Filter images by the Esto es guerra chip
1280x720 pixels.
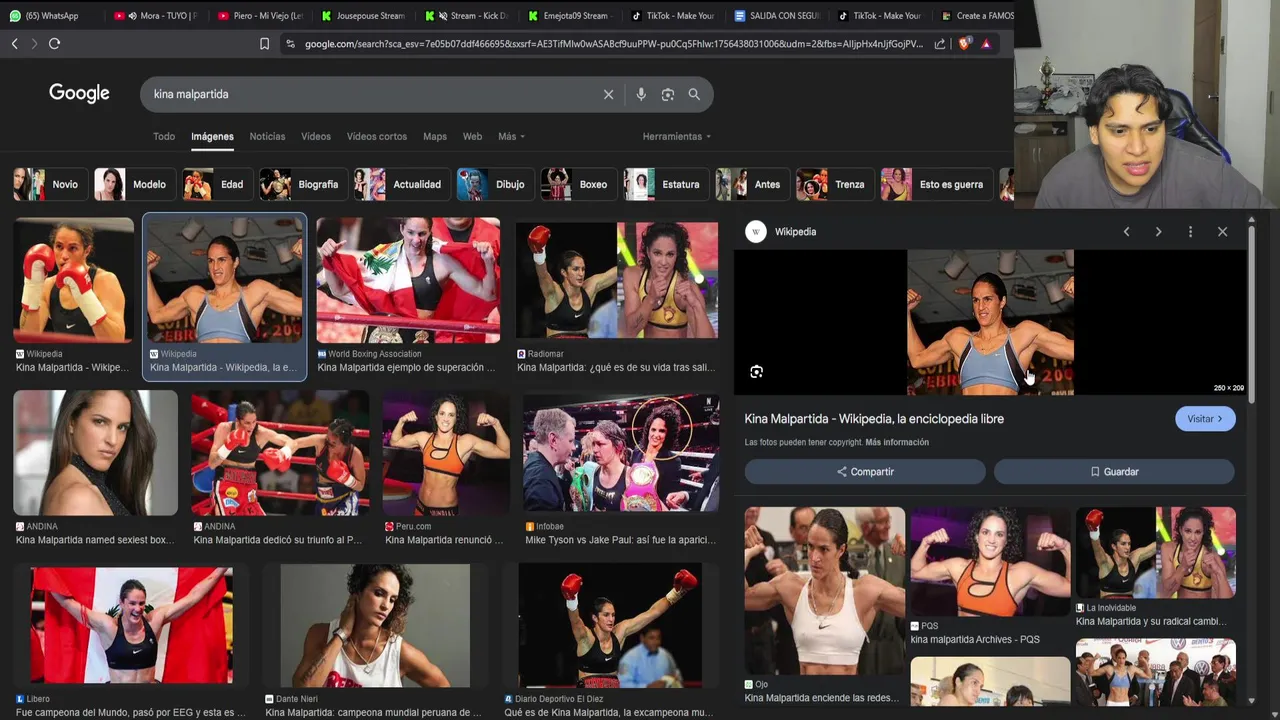(x=937, y=185)
